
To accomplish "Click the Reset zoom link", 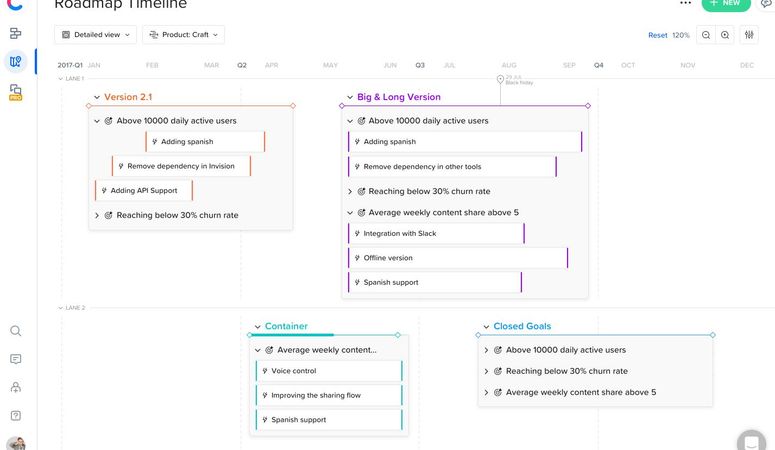I will point(657,35).
